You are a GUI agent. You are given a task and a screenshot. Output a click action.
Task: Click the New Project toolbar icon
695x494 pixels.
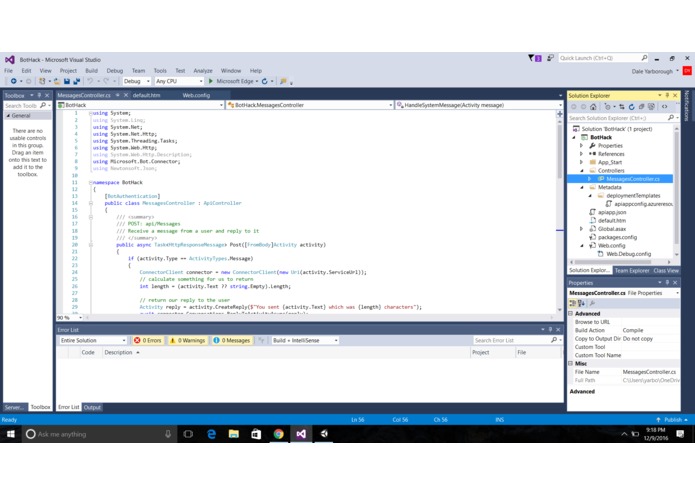[x=42, y=82]
